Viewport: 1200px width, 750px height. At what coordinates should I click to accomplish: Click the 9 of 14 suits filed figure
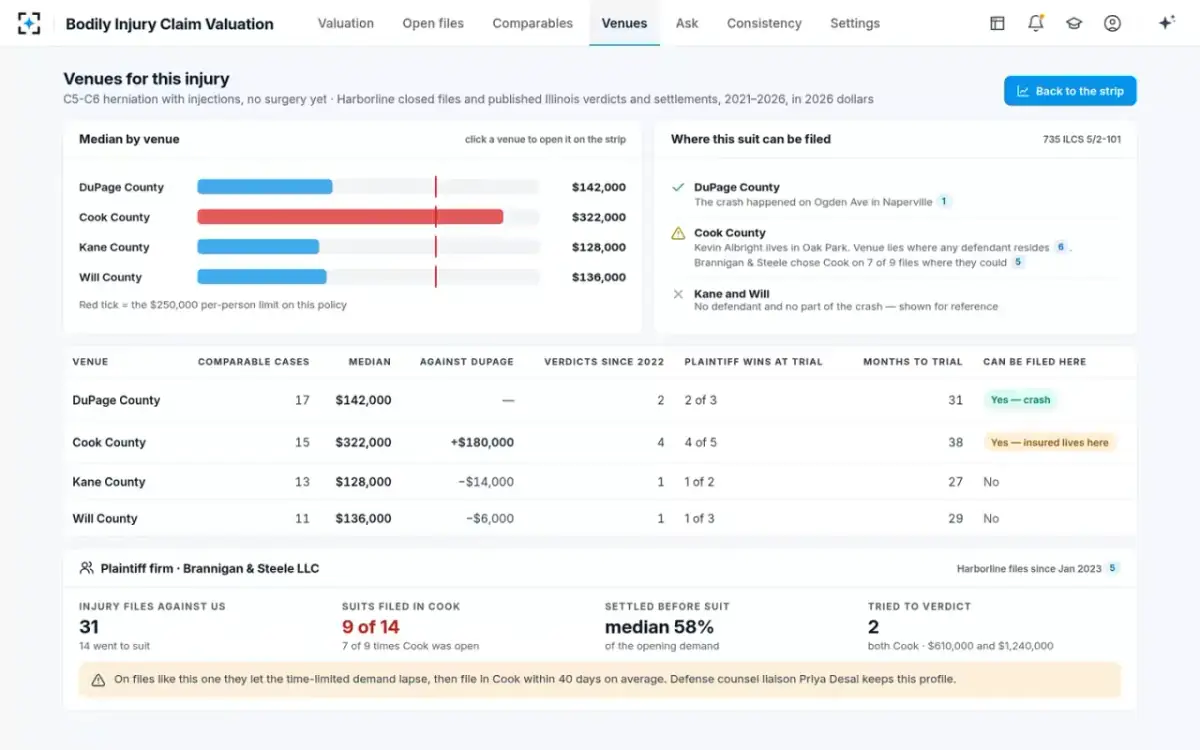pyautogui.click(x=371, y=627)
